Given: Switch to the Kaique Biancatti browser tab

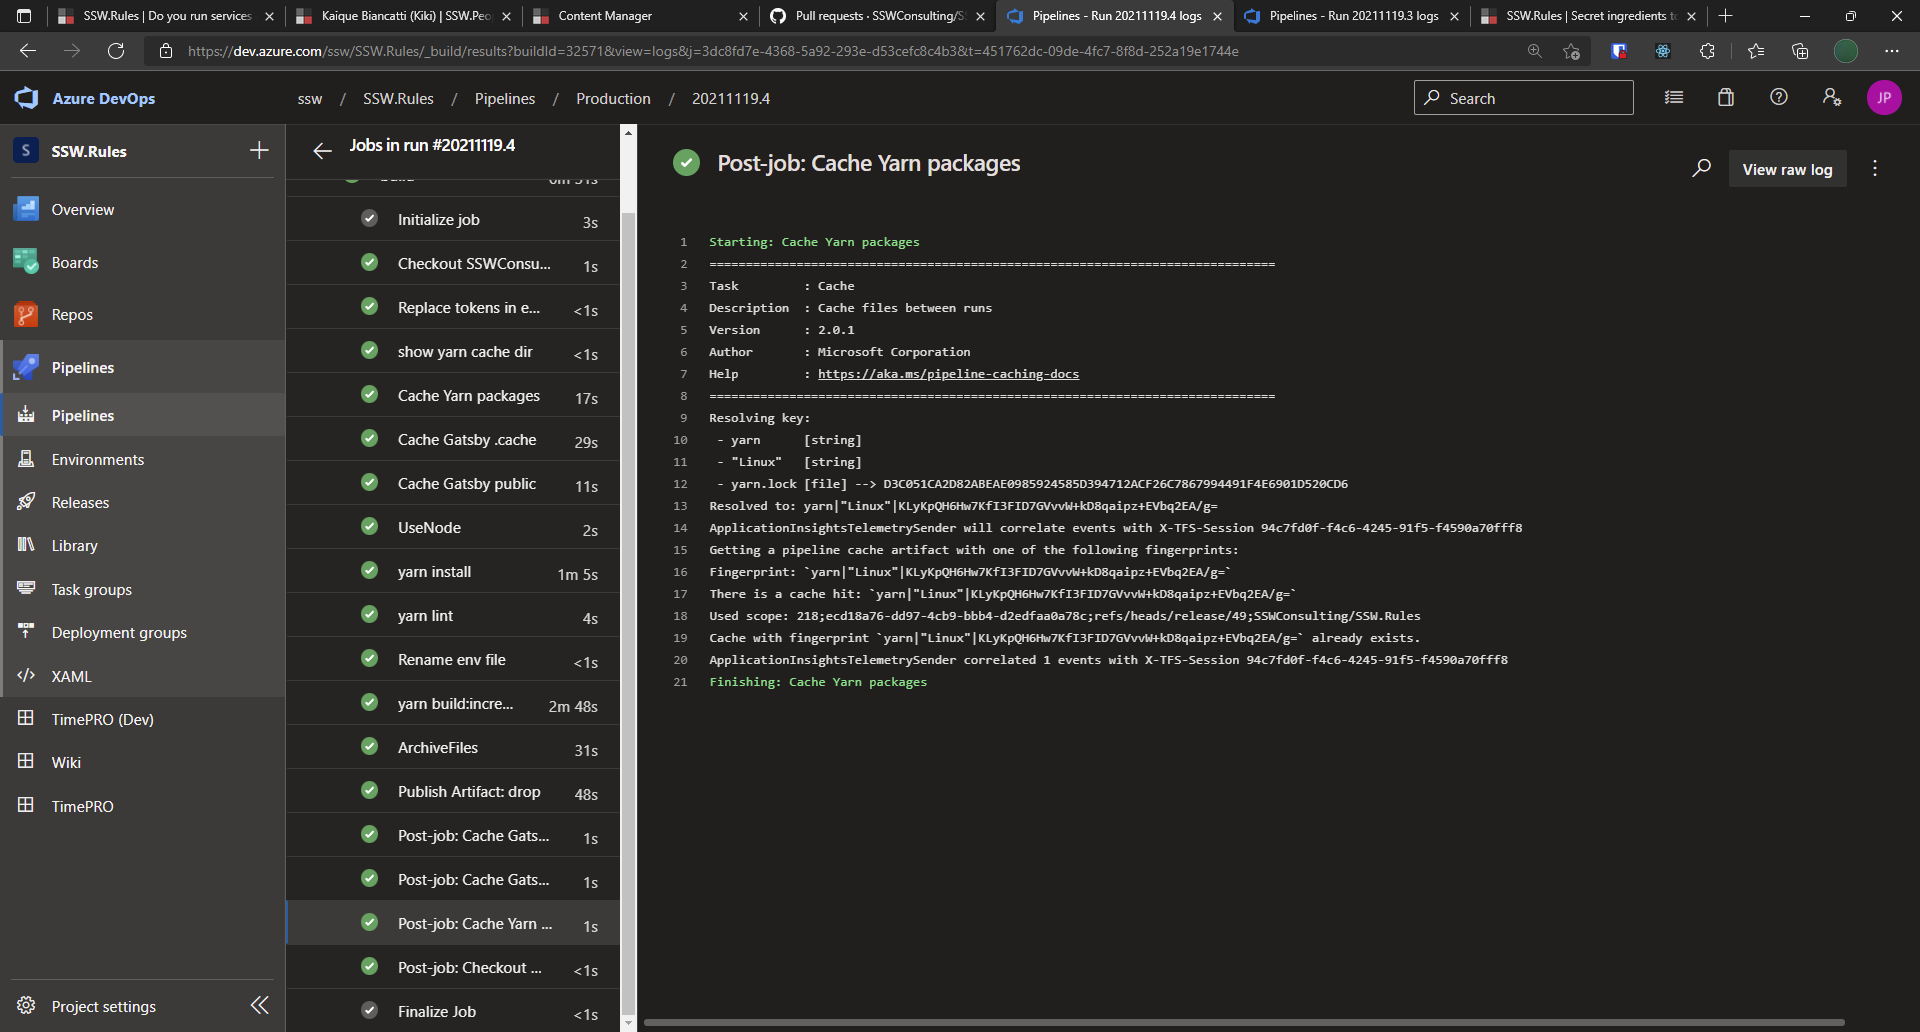Looking at the screenshot, I should point(403,16).
